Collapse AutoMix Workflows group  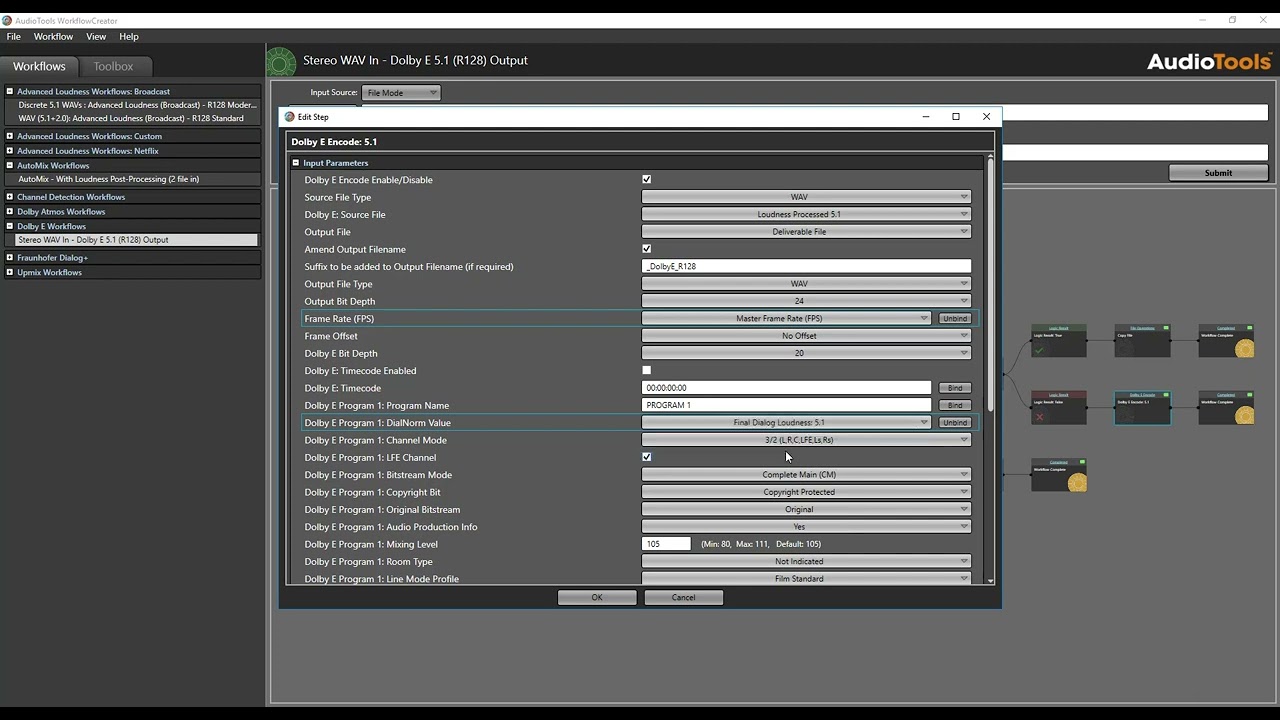pos(10,166)
